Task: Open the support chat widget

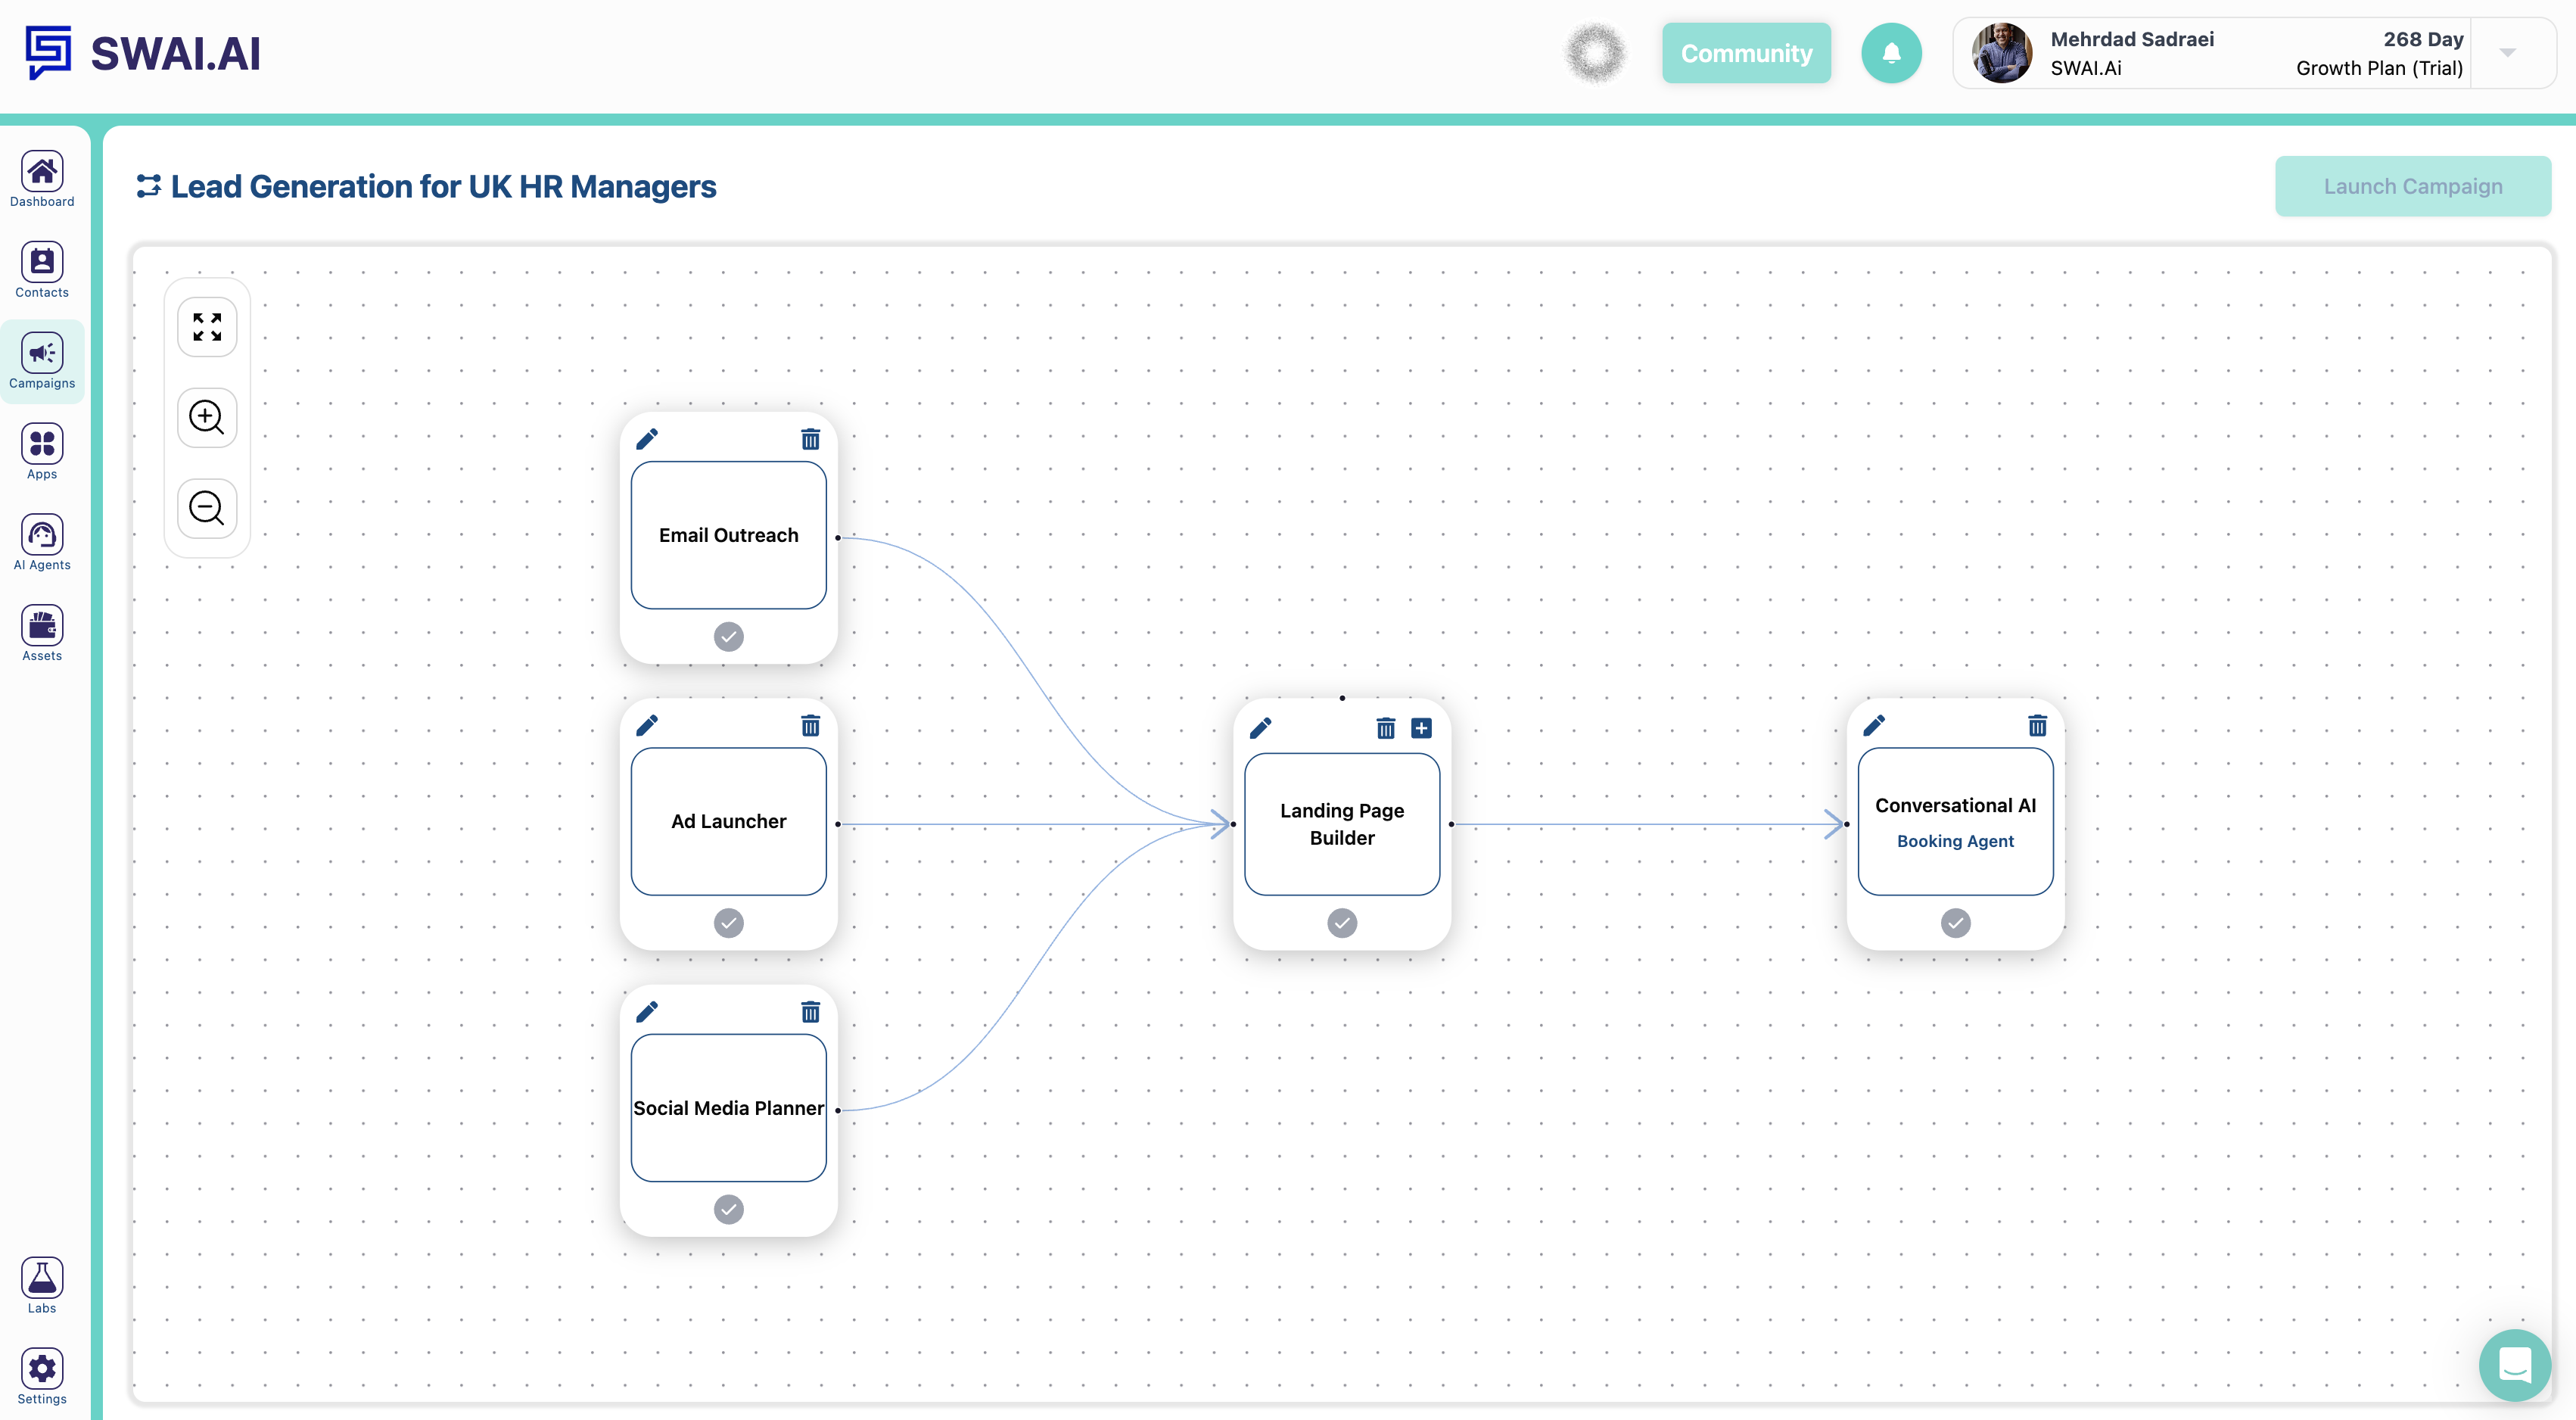Action: click(x=2516, y=1365)
